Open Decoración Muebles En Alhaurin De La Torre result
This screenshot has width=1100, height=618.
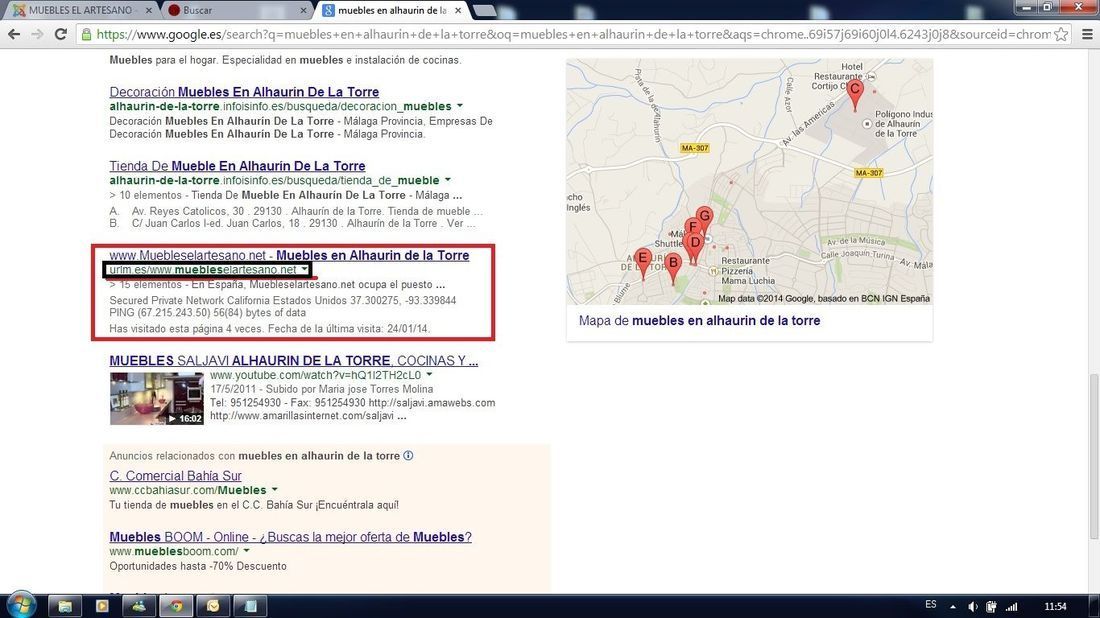coord(244,92)
